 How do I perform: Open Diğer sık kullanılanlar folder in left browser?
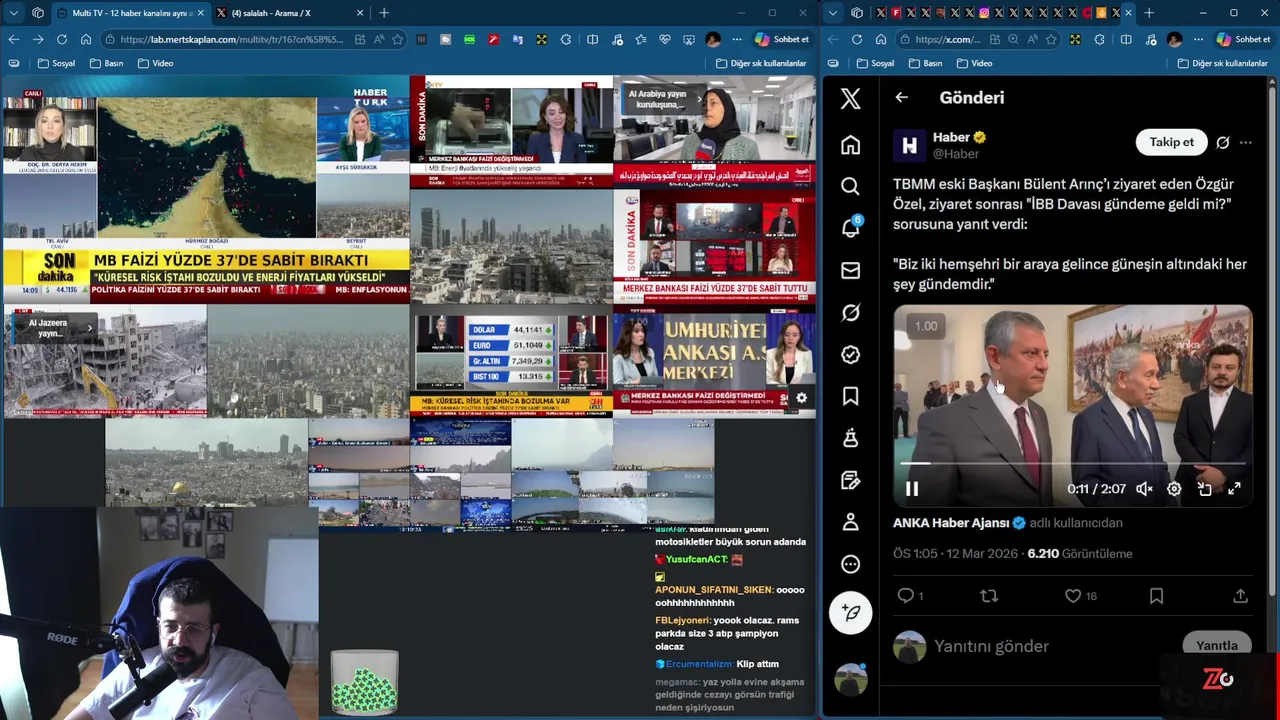coord(761,63)
